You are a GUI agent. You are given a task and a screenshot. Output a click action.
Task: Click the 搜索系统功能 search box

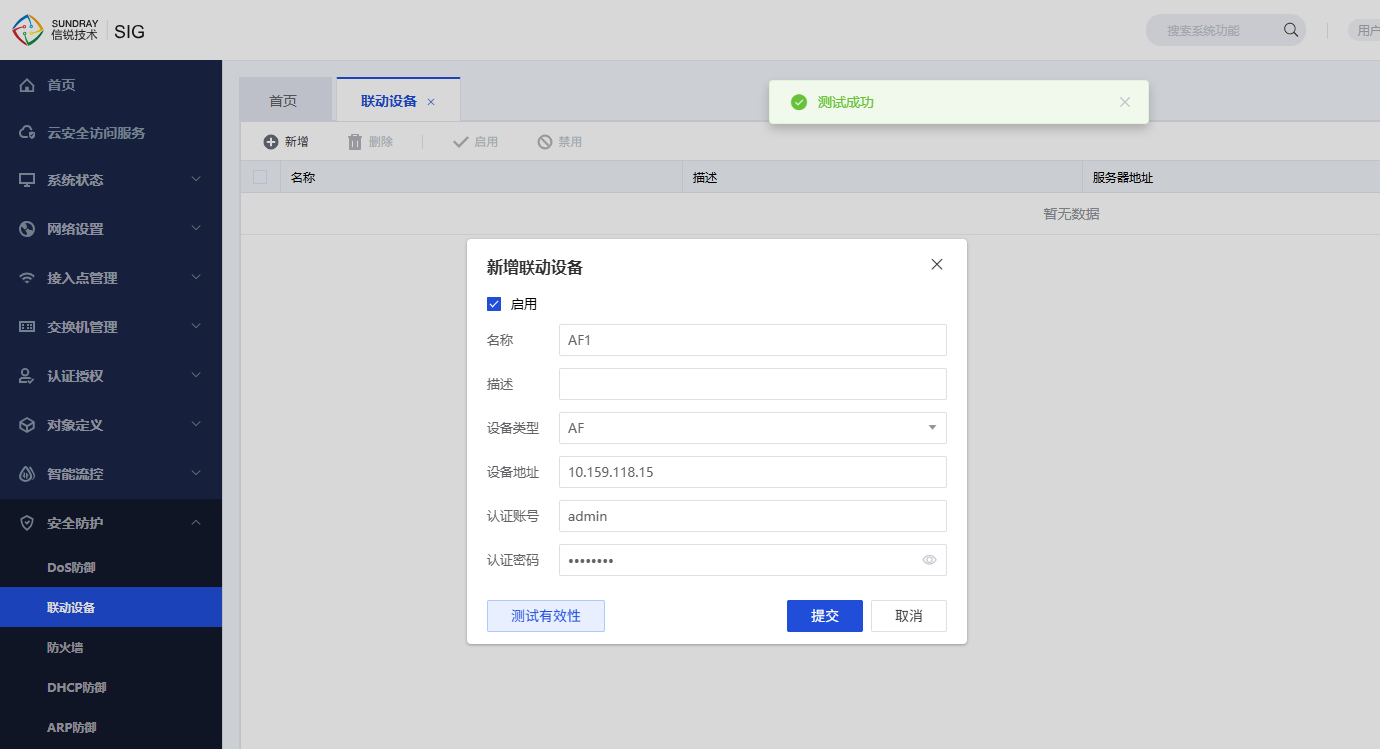point(1225,30)
